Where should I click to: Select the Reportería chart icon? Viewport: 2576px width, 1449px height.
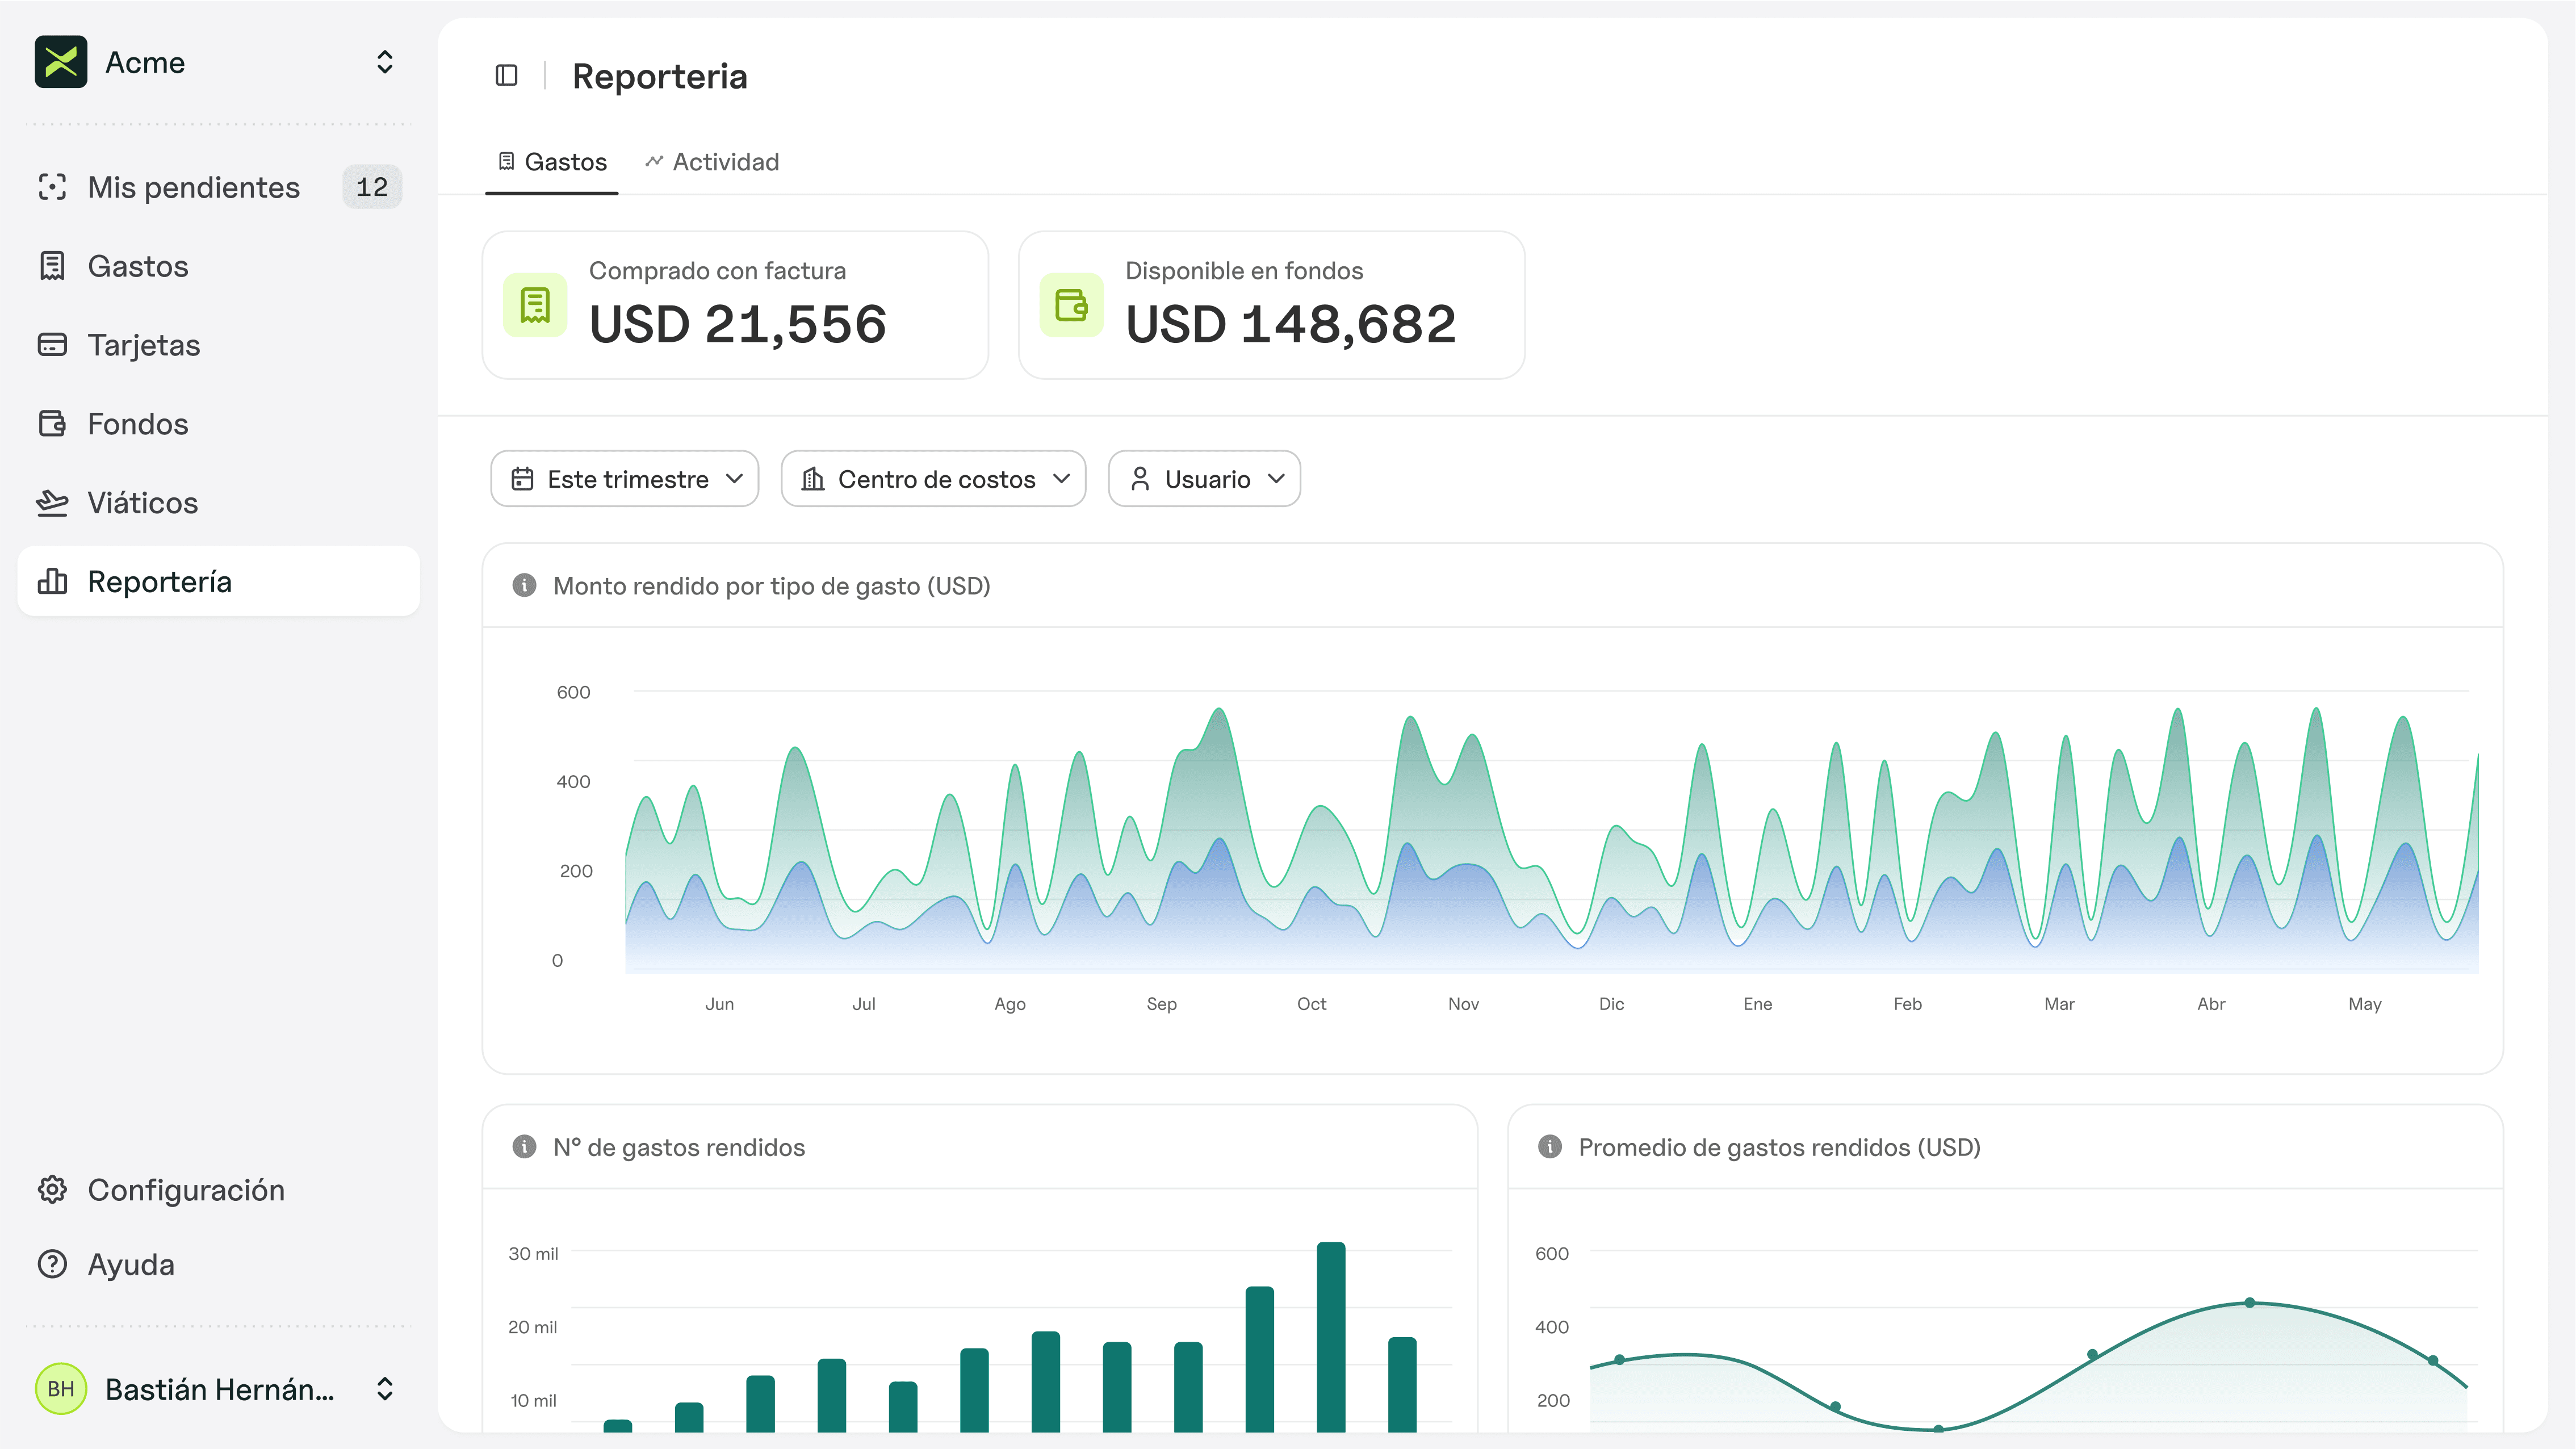click(53, 581)
